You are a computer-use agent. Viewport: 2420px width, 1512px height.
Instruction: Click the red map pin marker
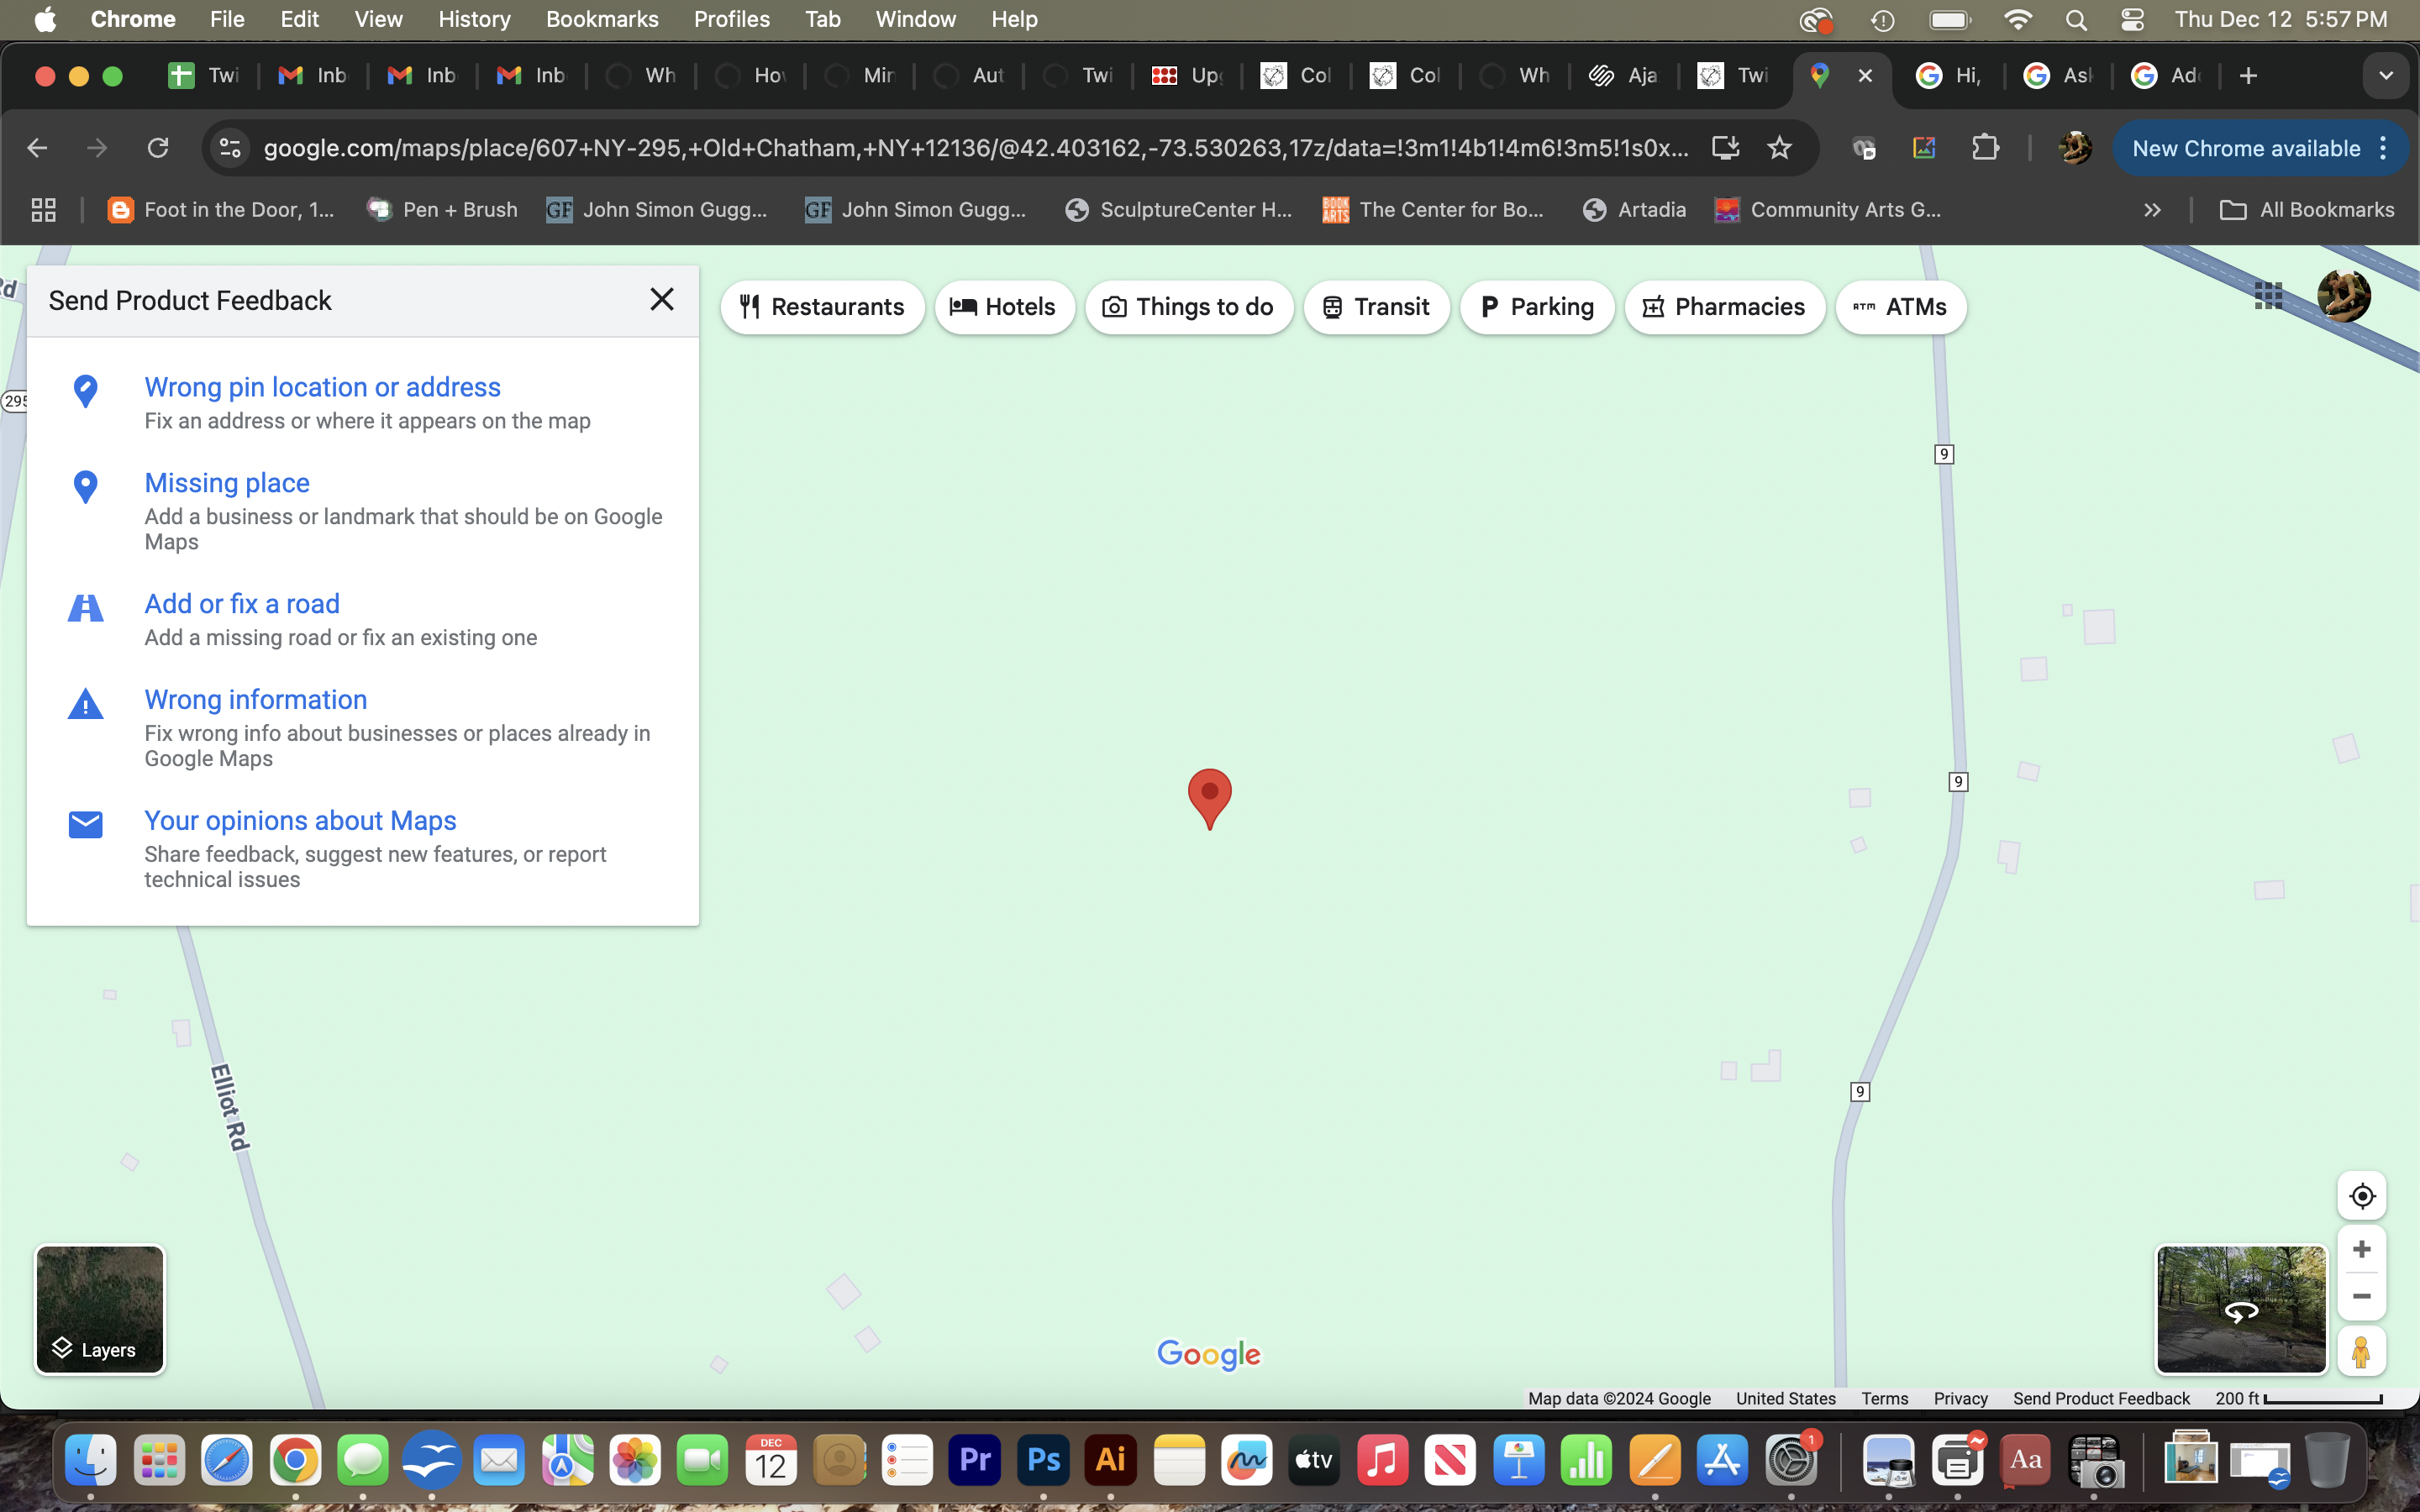coord(1209,794)
